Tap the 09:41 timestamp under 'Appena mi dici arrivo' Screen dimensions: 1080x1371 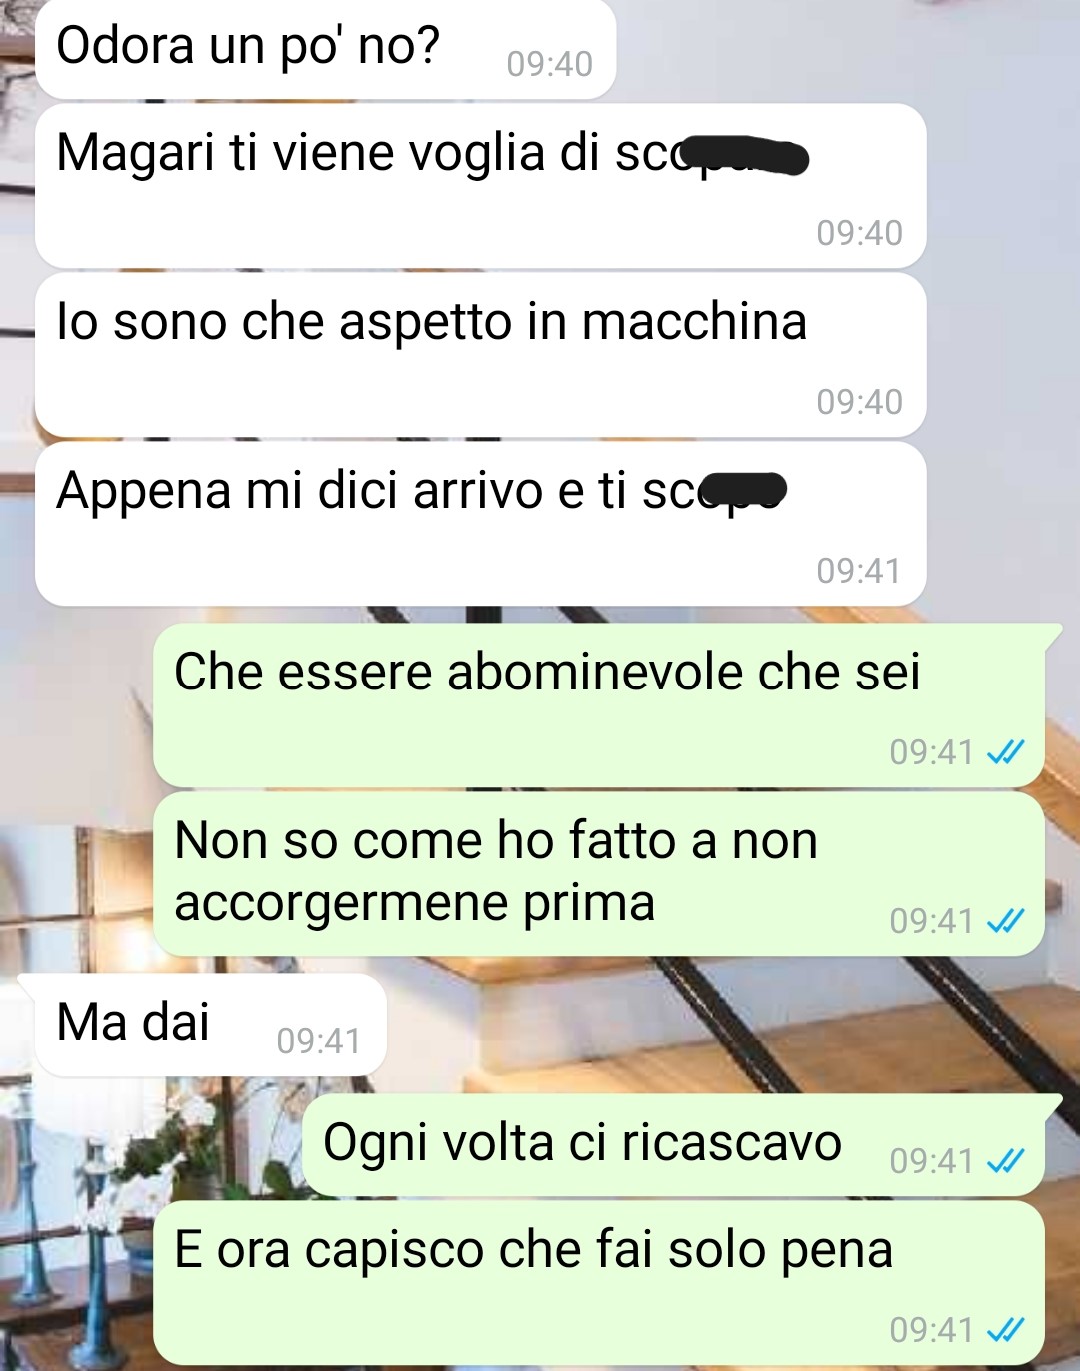[x=859, y=571]
